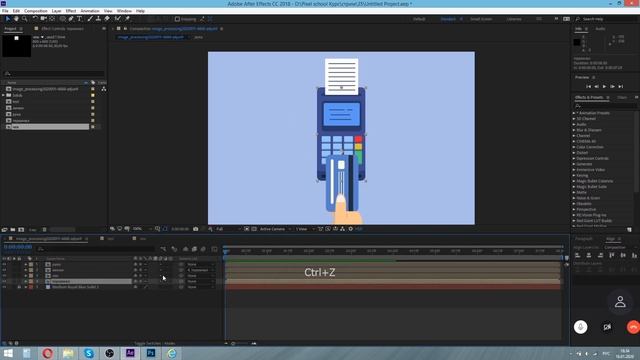The width and height of the screenshot is (640, 360).
Task: Open the Composition menu
Action: point(36,11)
